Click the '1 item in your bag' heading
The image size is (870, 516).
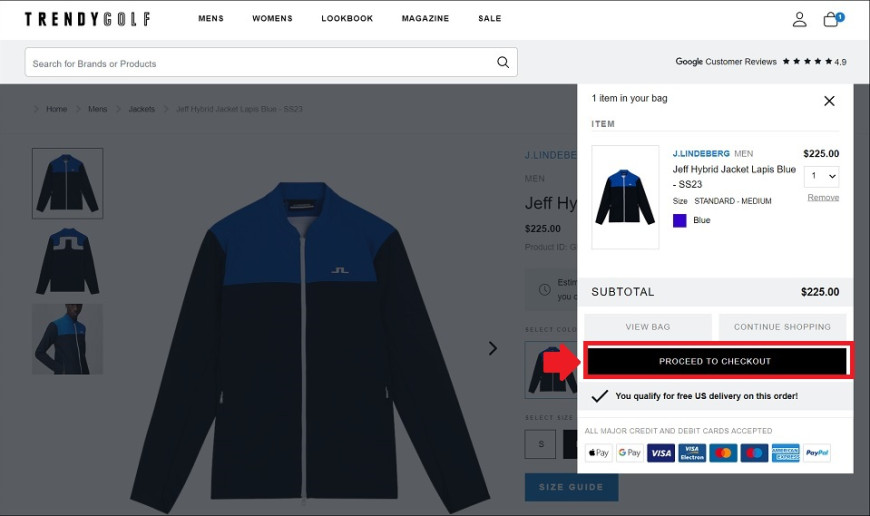(x=629, y=98)
